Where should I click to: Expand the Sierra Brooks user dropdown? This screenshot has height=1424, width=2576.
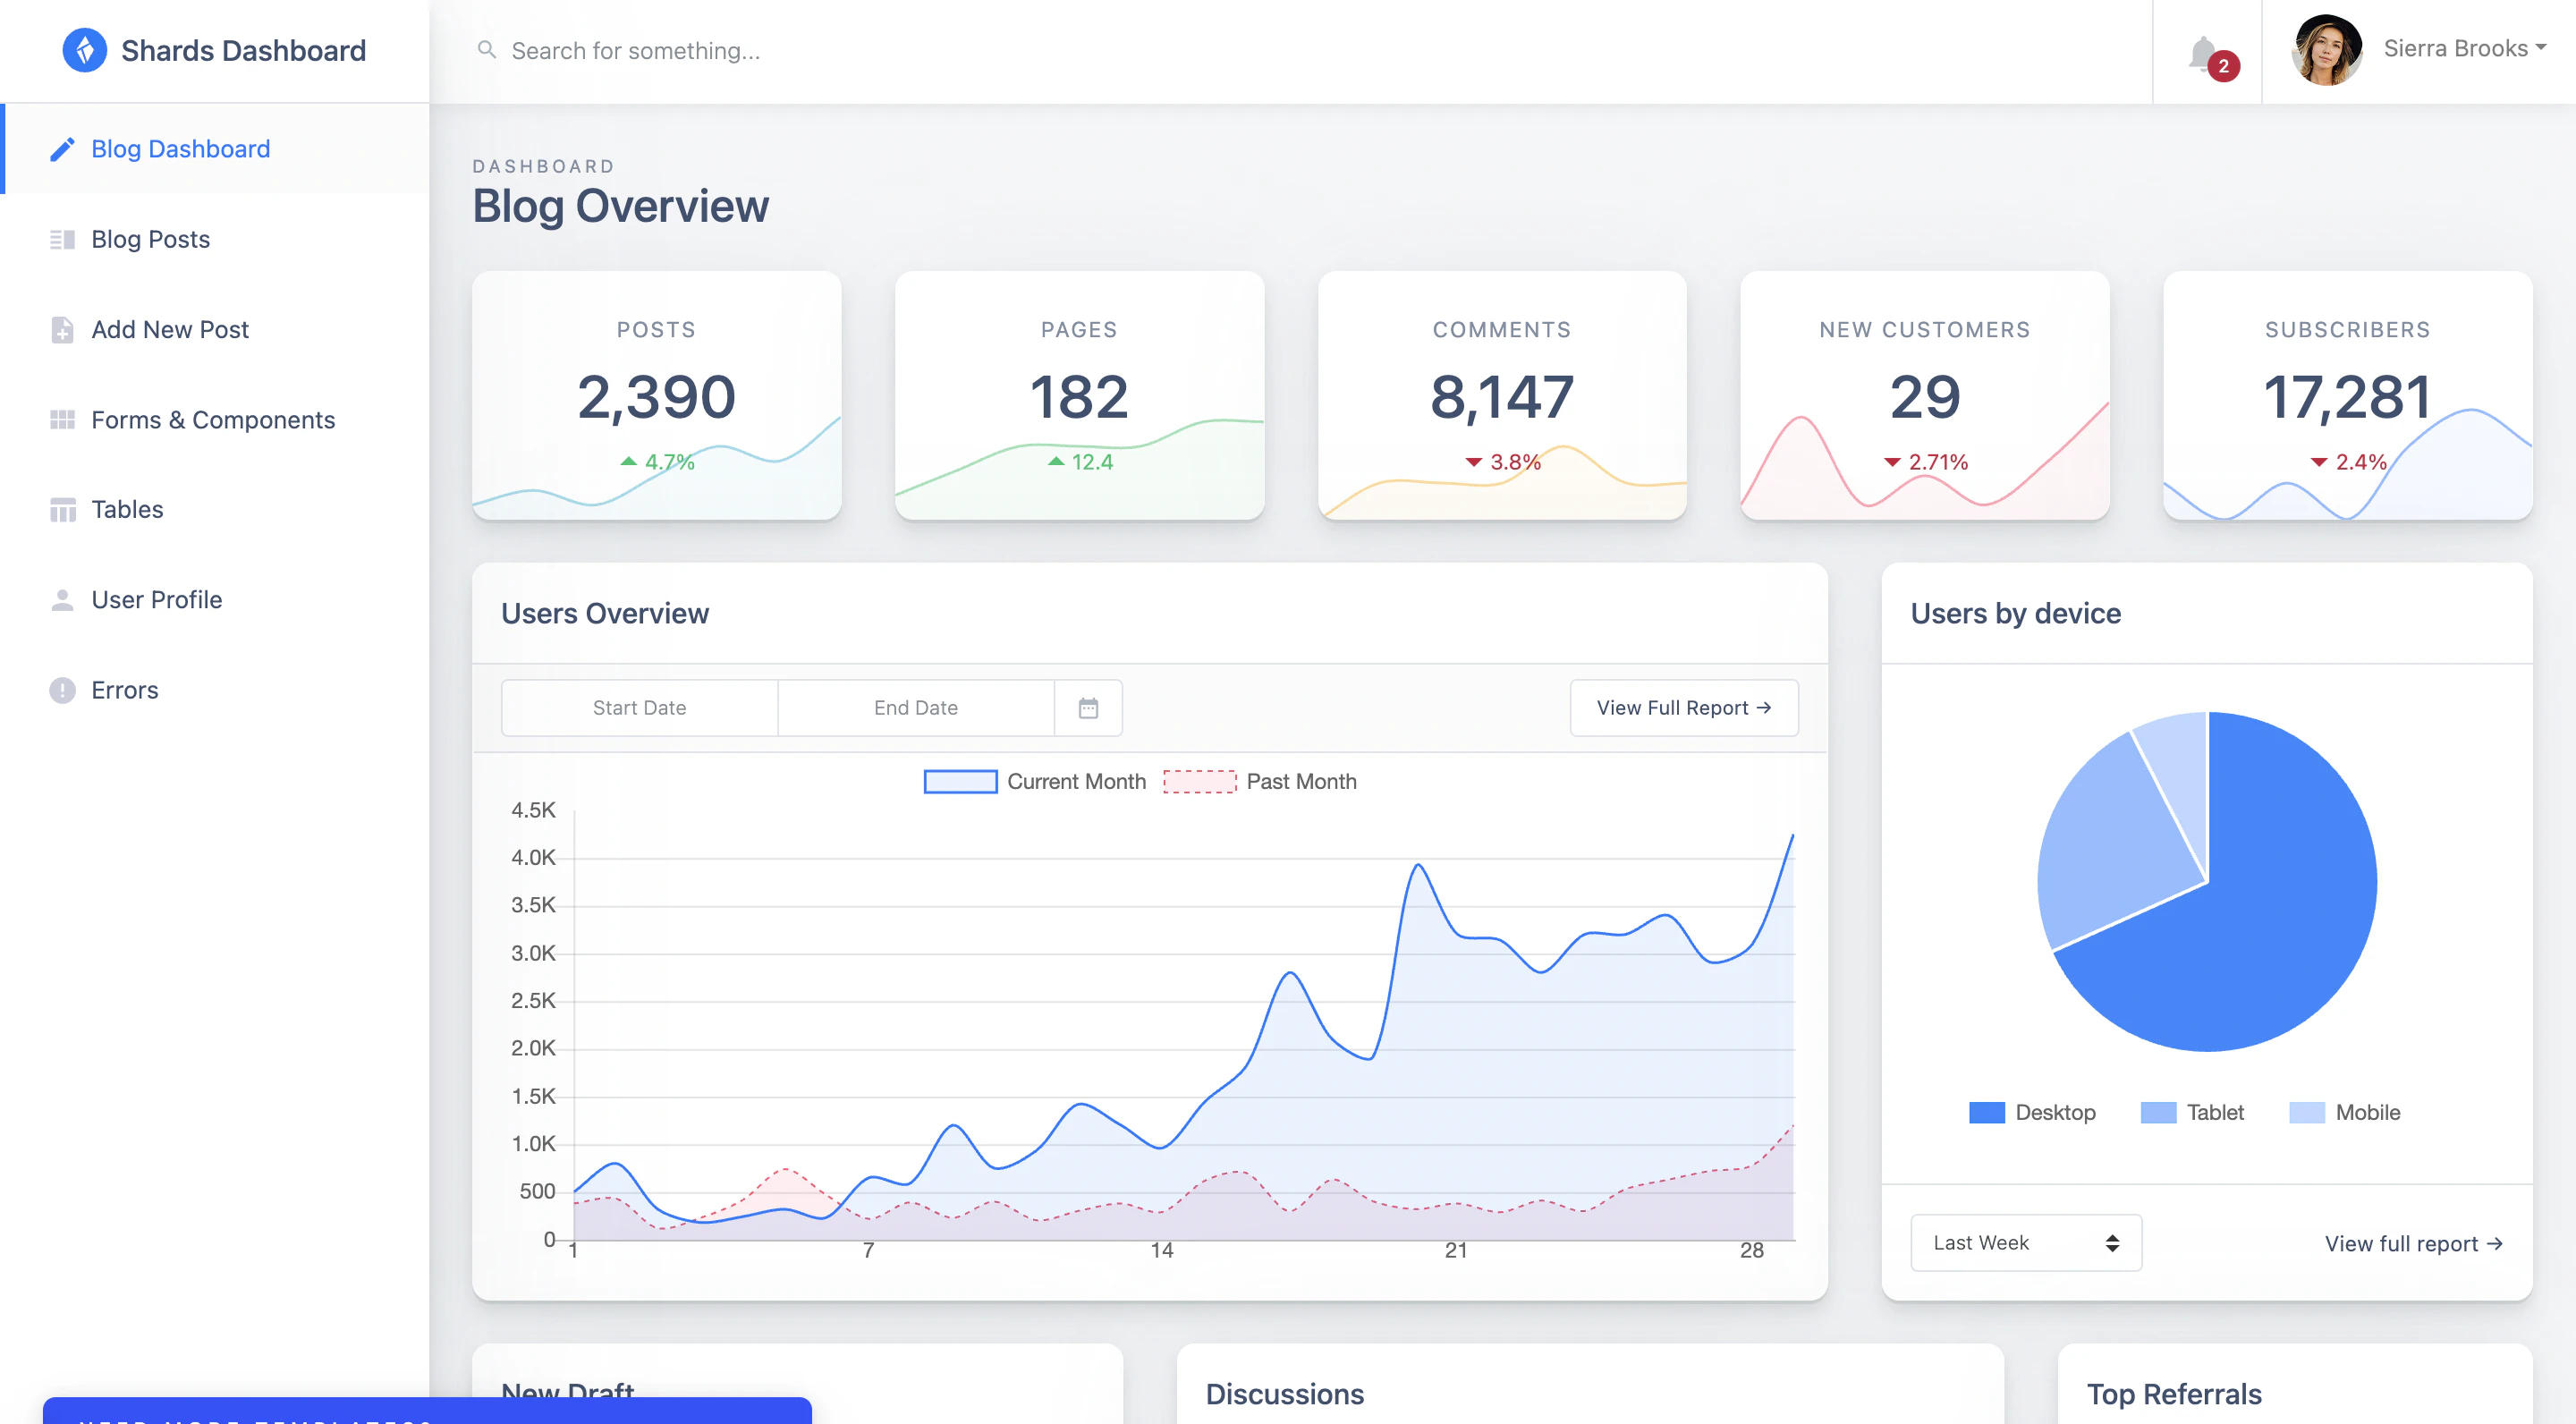[2464, 48]
